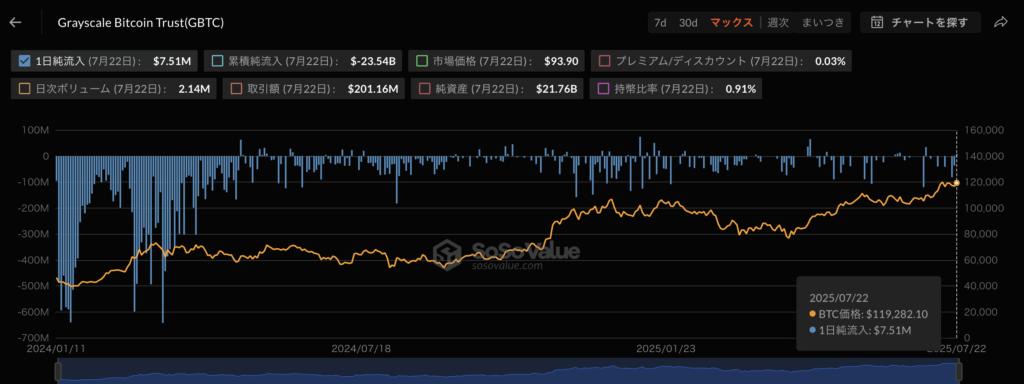Click the orange endpoint marker on BTC line

957,183
